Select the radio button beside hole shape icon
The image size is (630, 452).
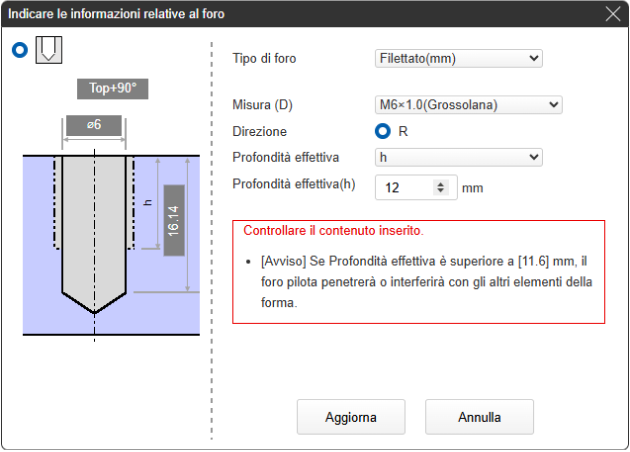tap(20, 52)
